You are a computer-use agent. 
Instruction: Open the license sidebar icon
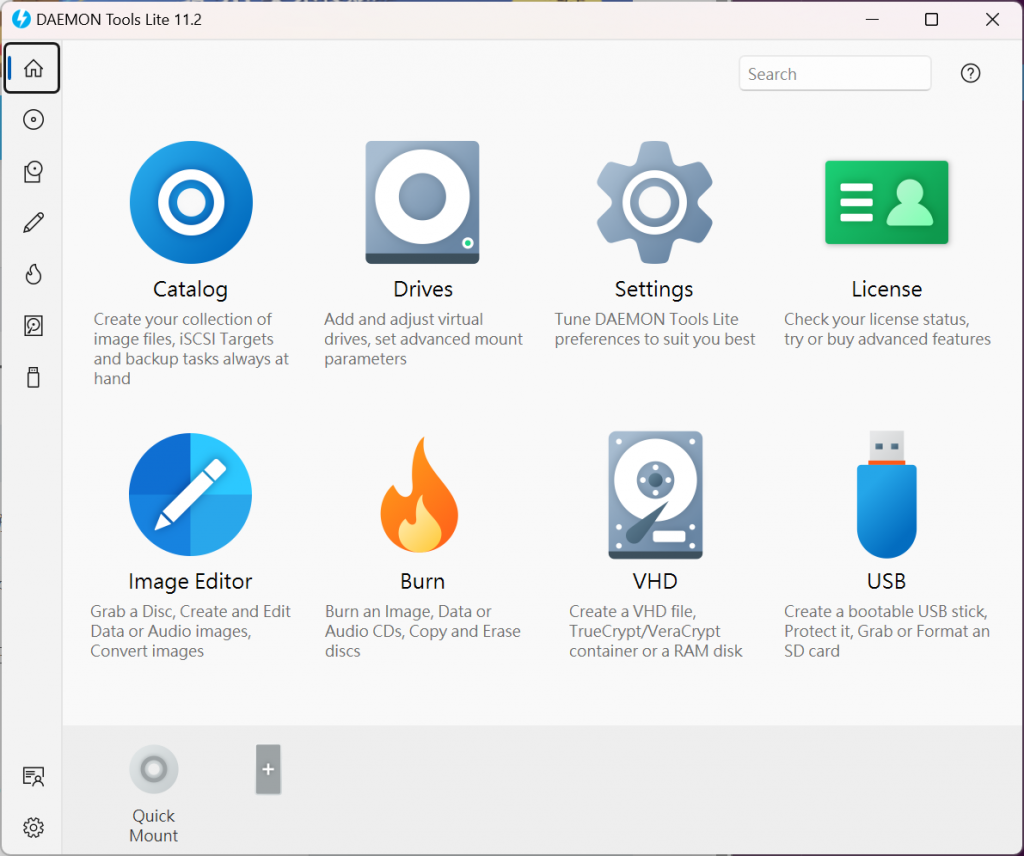pyautogui.click(x=33, y=776)
